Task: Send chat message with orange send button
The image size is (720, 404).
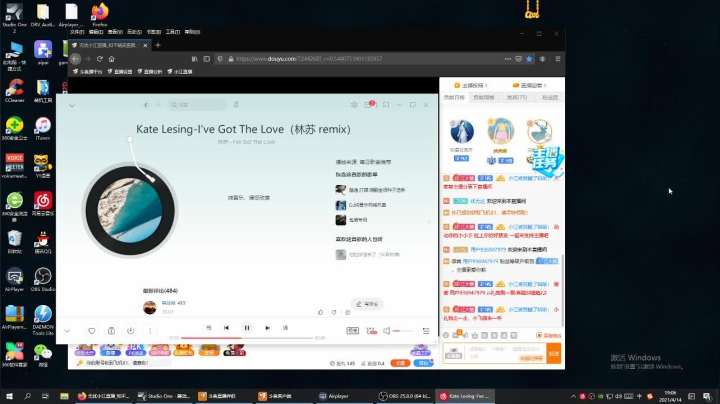Action: 554,353
